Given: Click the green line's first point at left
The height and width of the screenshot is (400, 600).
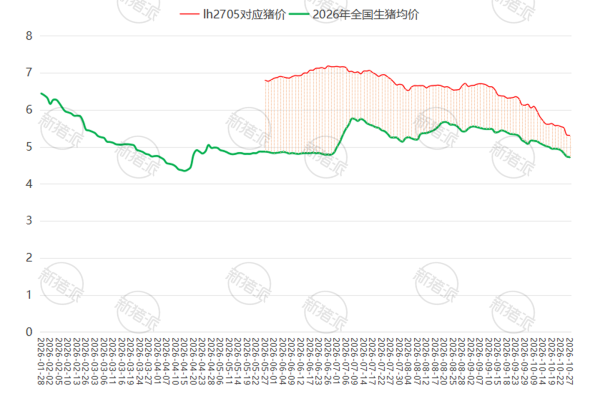Looking at the screenshot, I should pyautogui.click(x=41, y=93).
